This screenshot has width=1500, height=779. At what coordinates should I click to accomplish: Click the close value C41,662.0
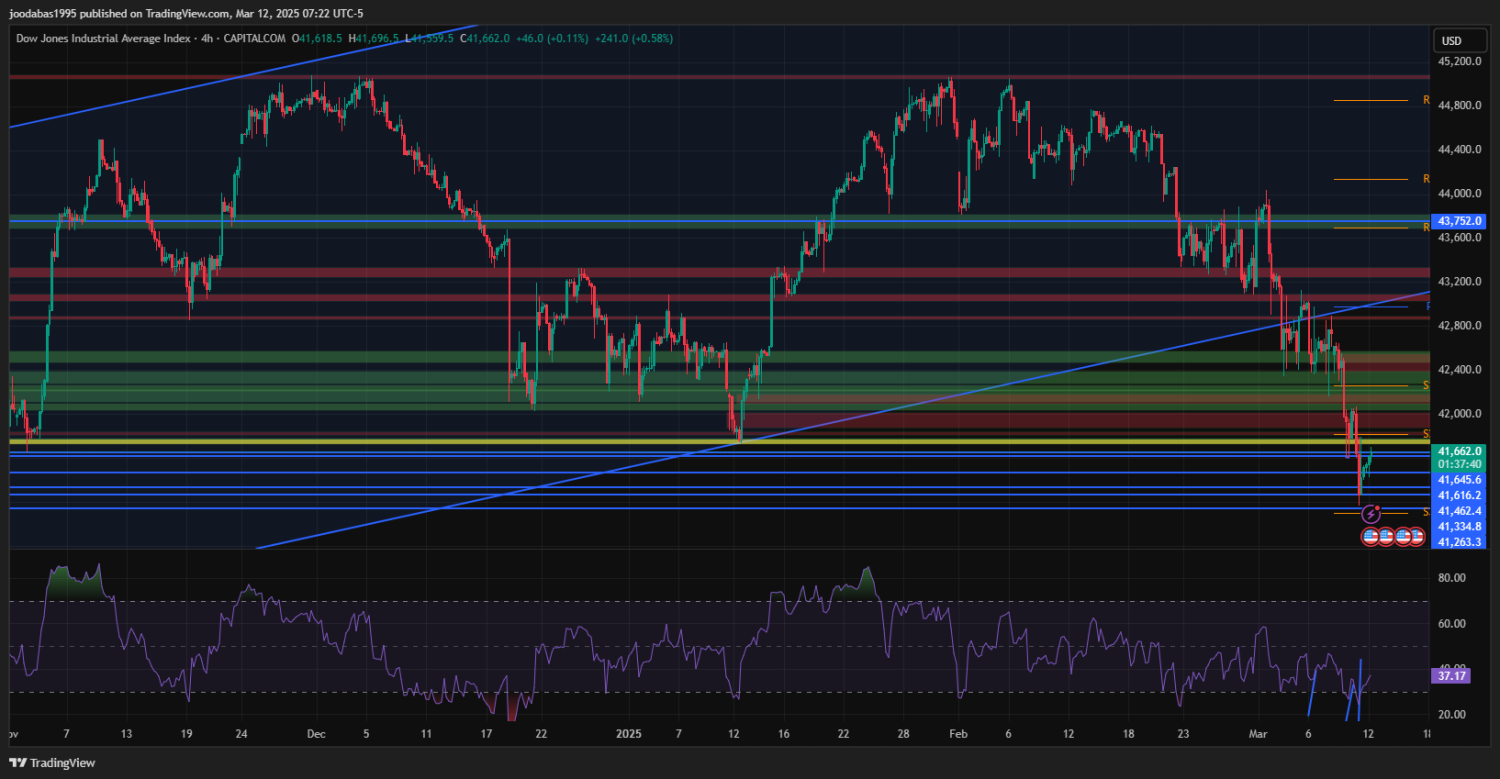click(x=484, y=38)
